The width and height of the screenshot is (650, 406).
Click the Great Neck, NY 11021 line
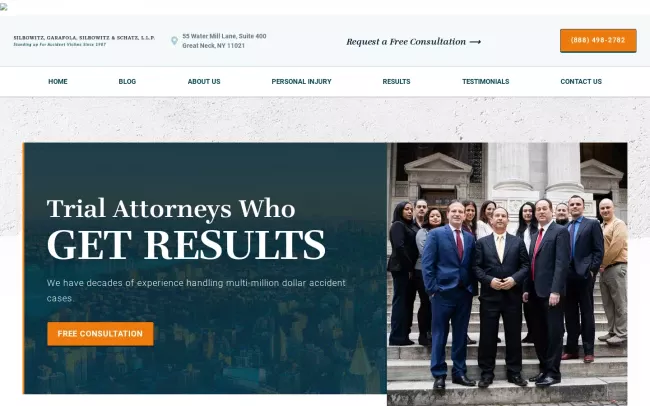coord(213,46)
